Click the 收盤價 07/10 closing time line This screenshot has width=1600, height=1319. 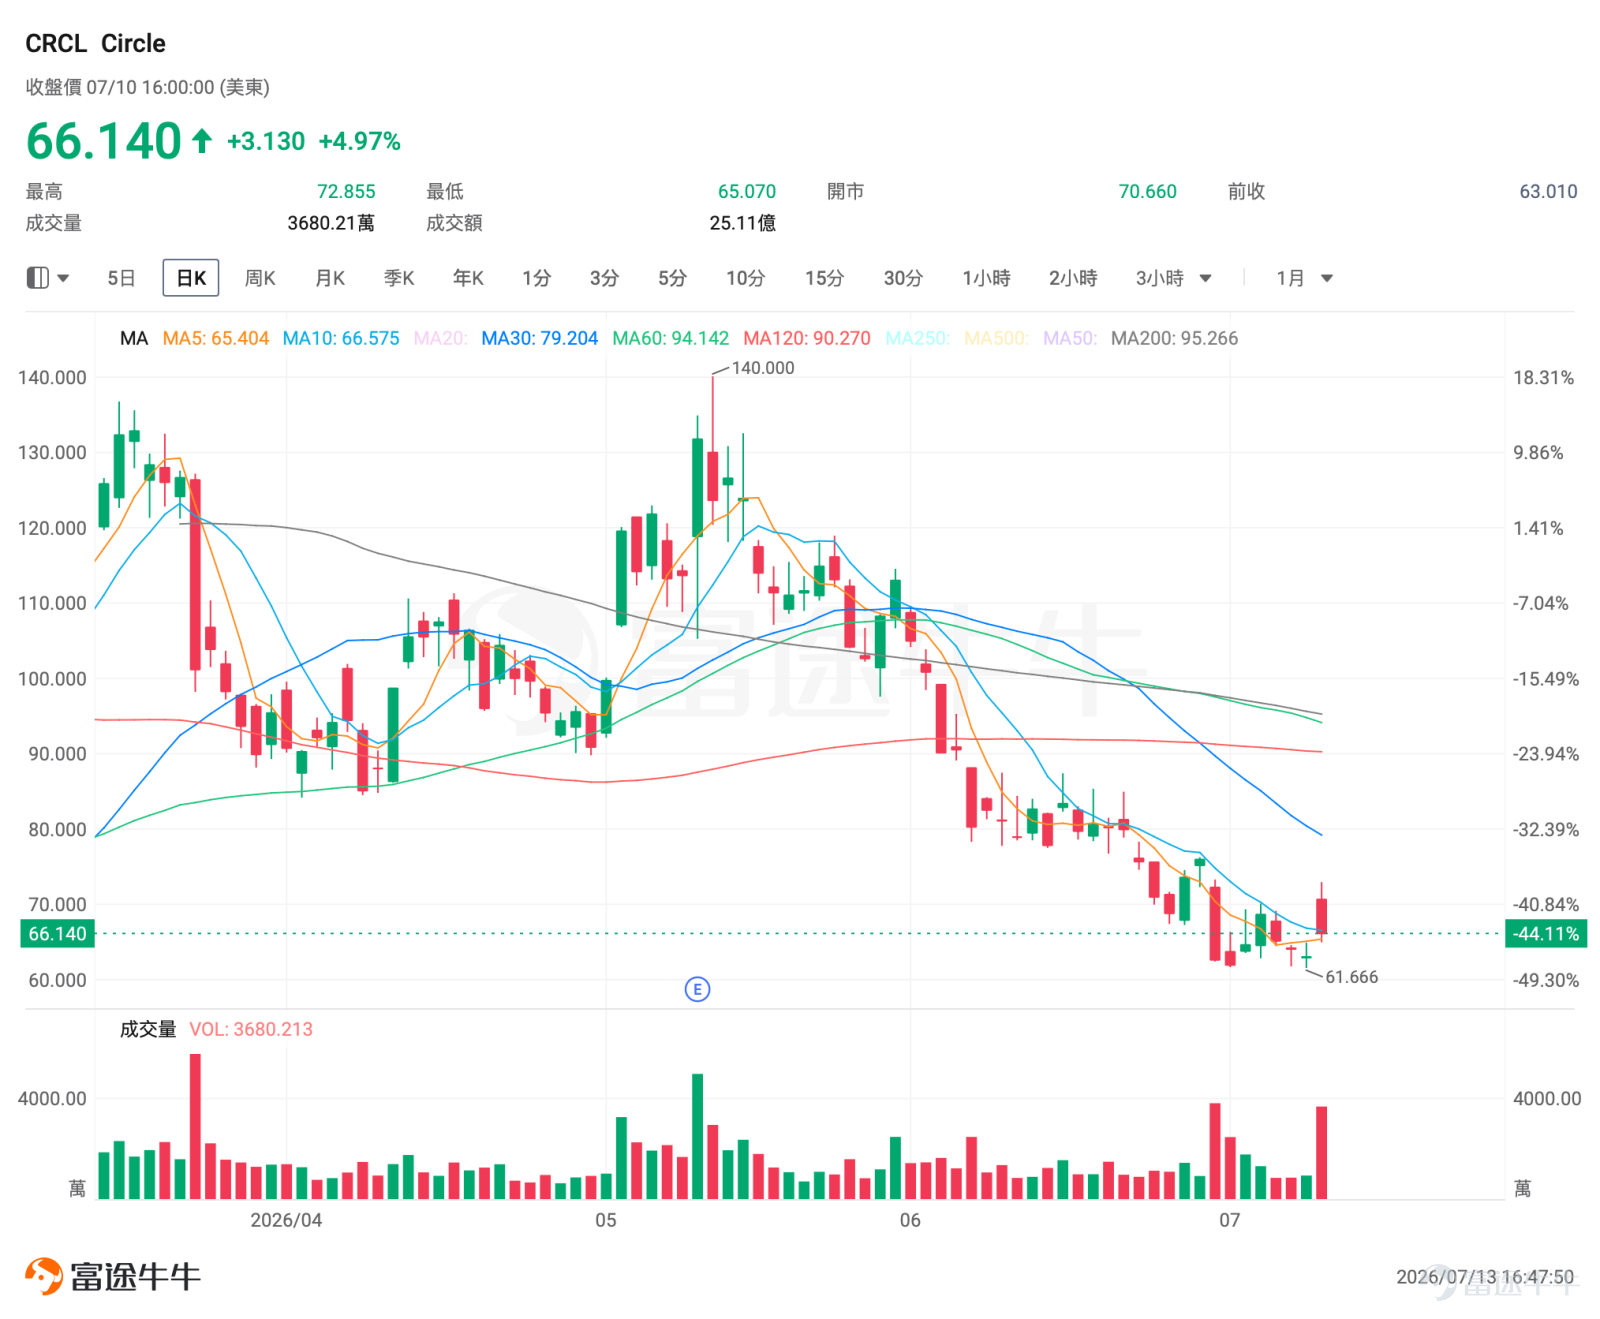pyautogui.click(x=148, y=87)
